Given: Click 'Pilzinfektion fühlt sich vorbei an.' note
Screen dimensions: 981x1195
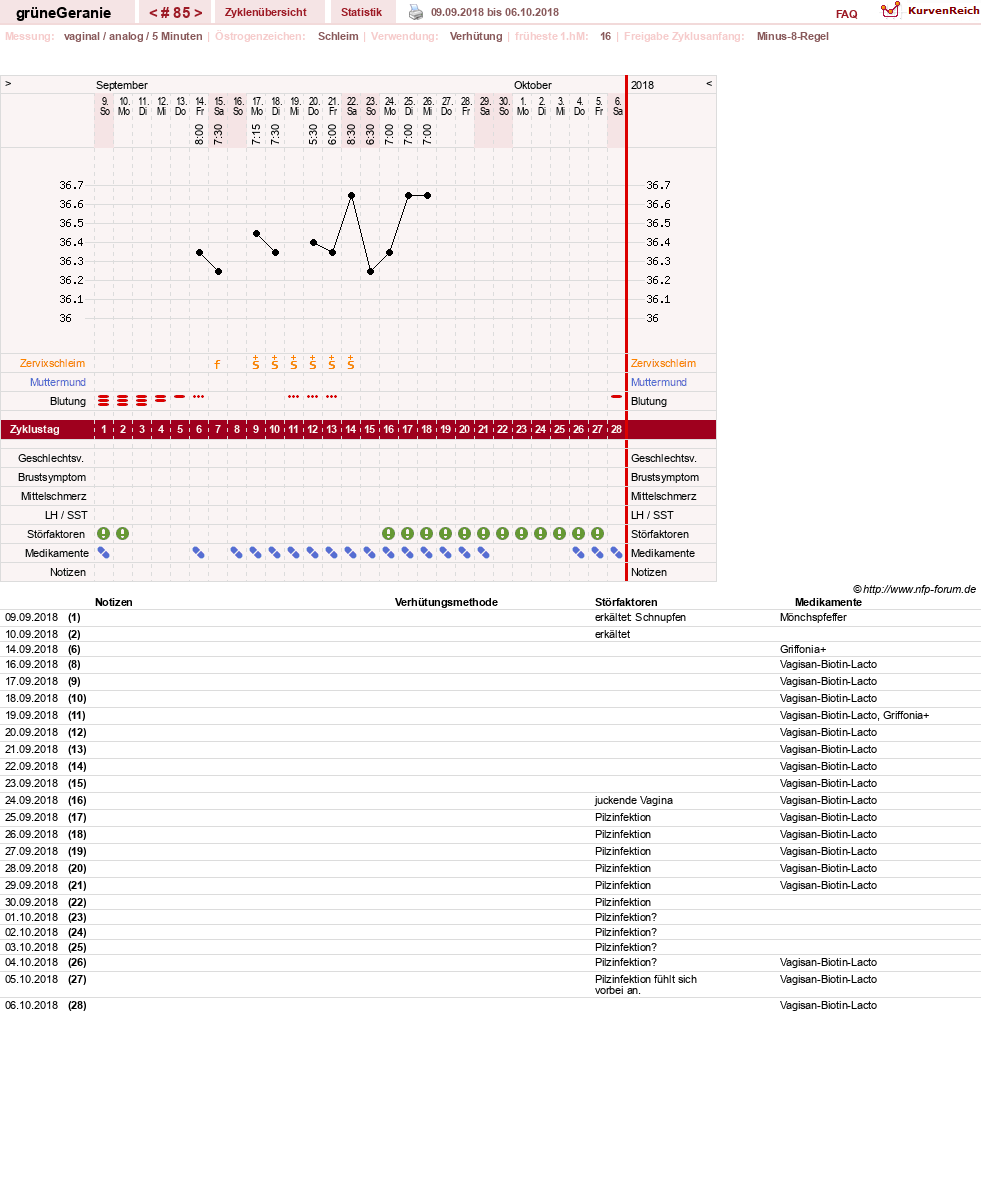Looking at the screenshot, I should pyautogui.click(x=646, y=985).
